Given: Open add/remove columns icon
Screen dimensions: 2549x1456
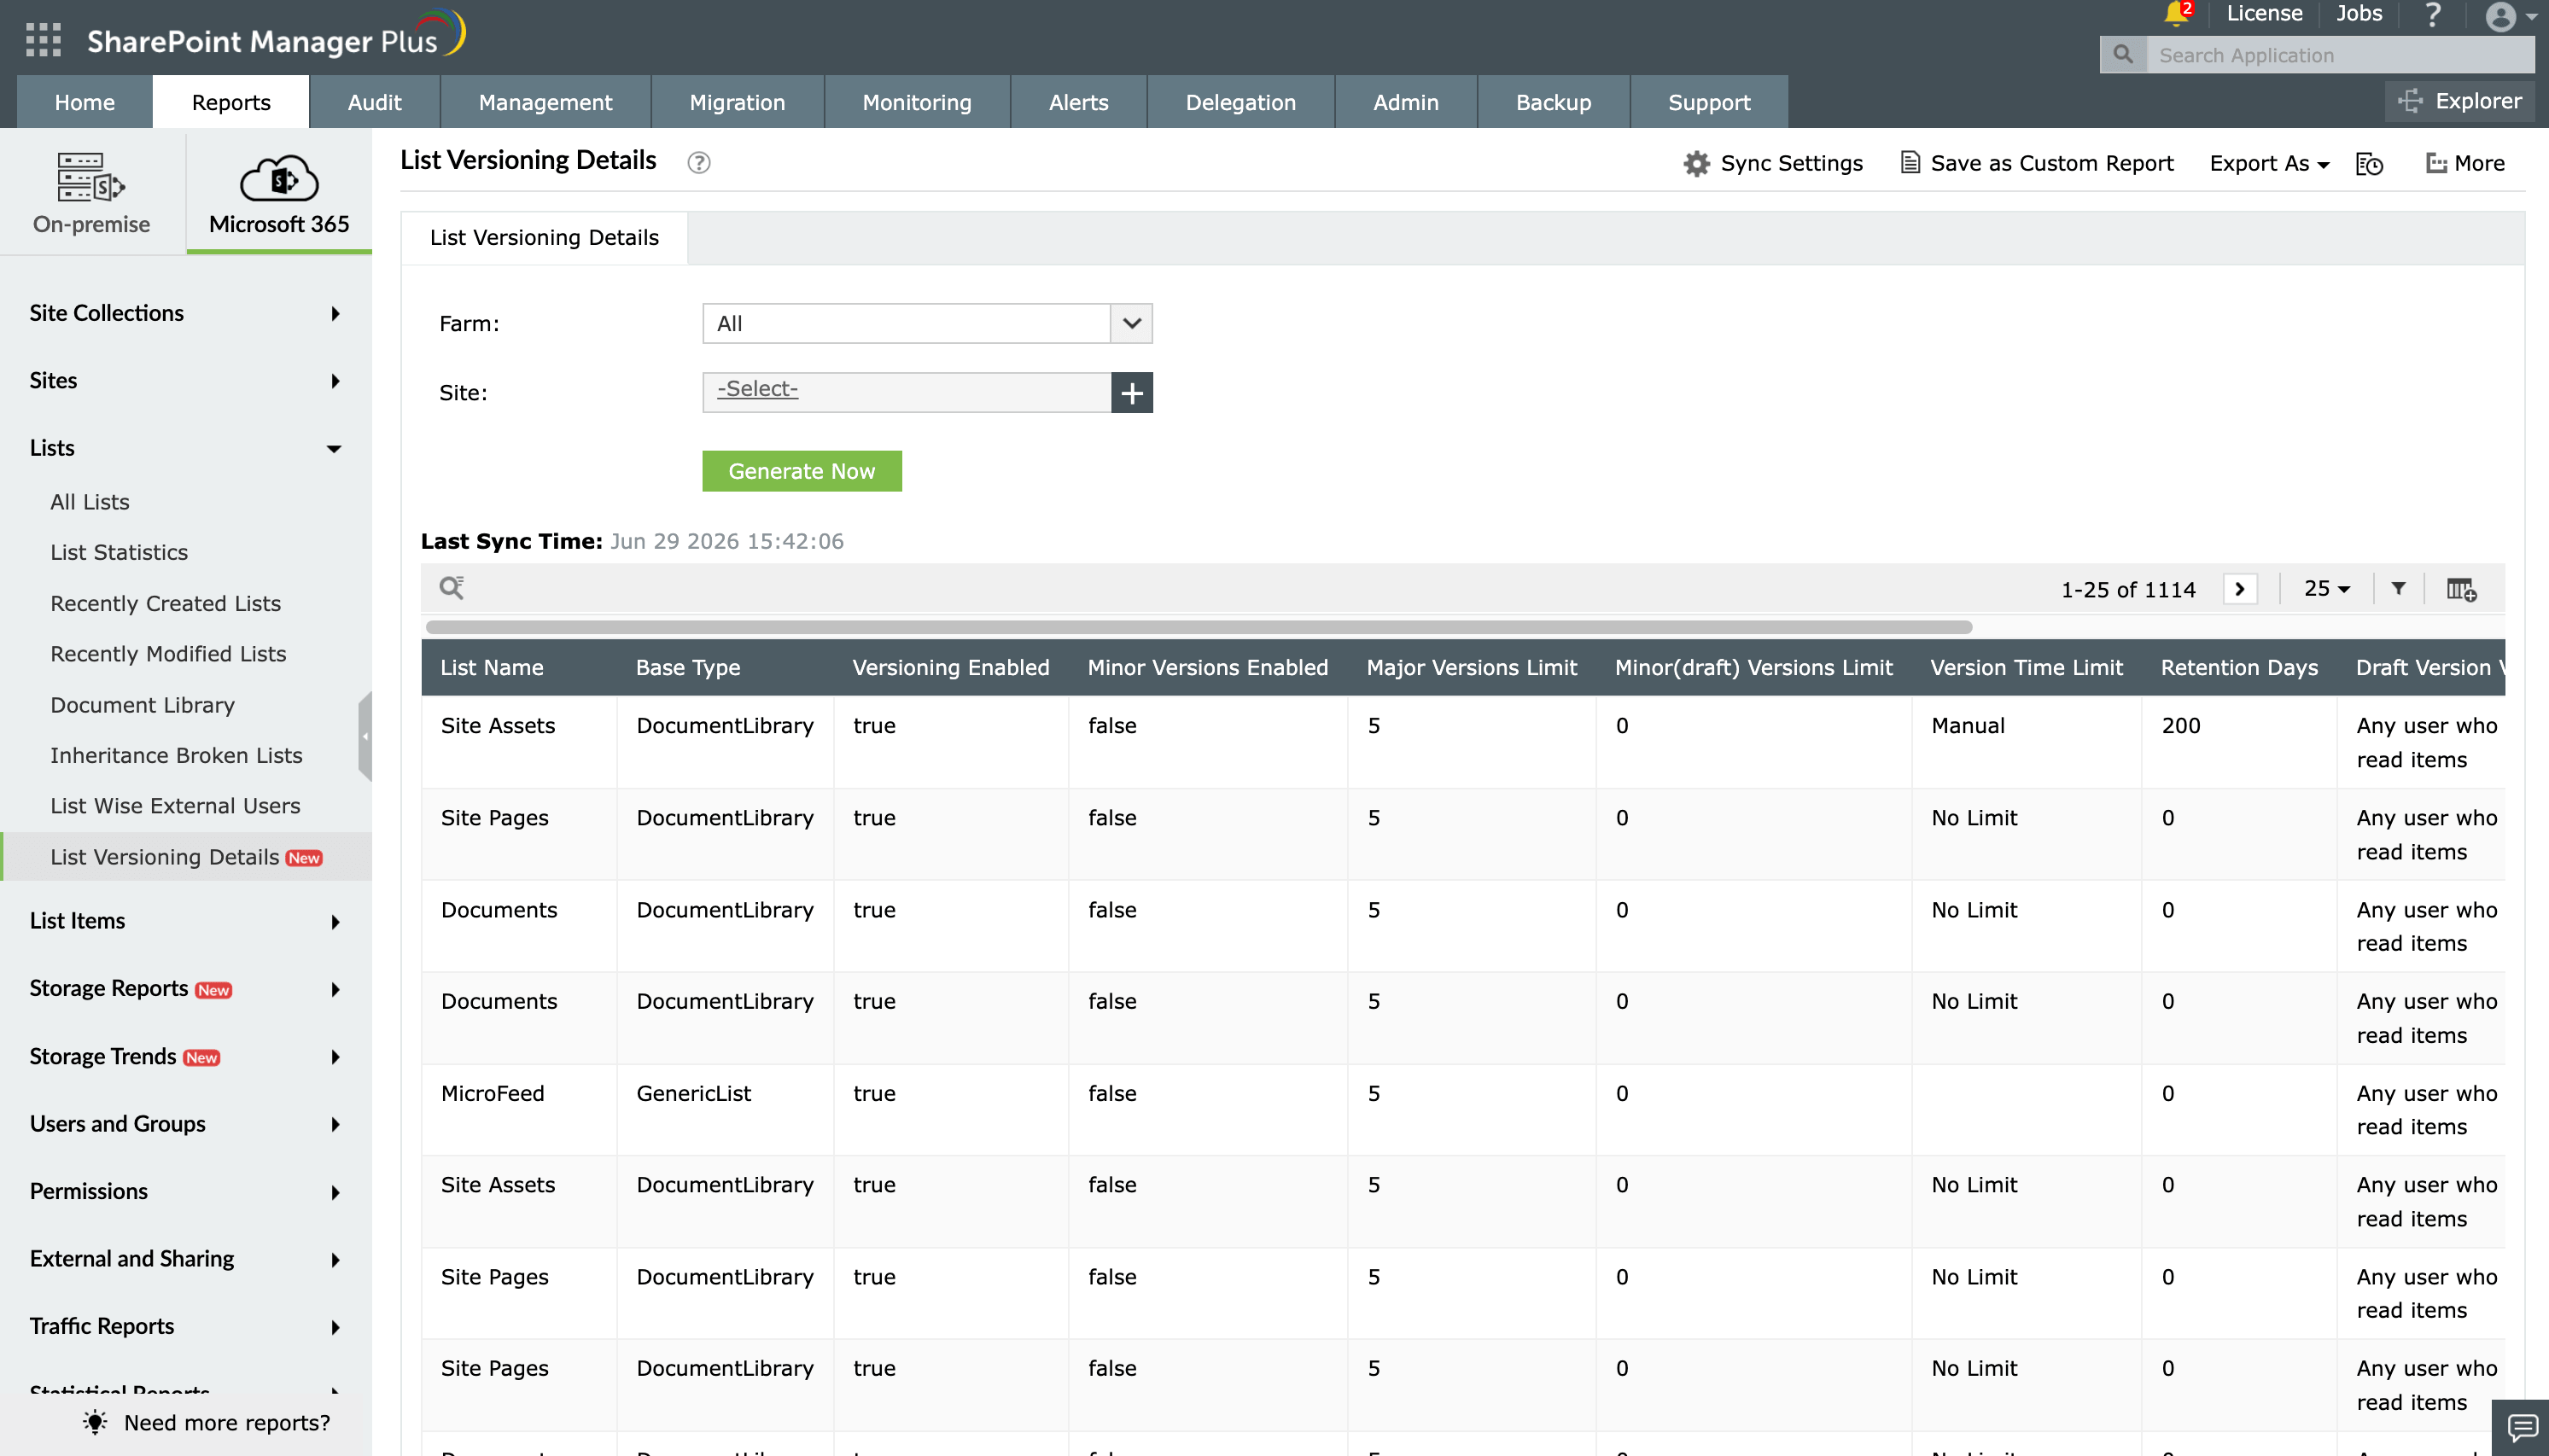Looking at the screenshot, I should pos(2461,589).
